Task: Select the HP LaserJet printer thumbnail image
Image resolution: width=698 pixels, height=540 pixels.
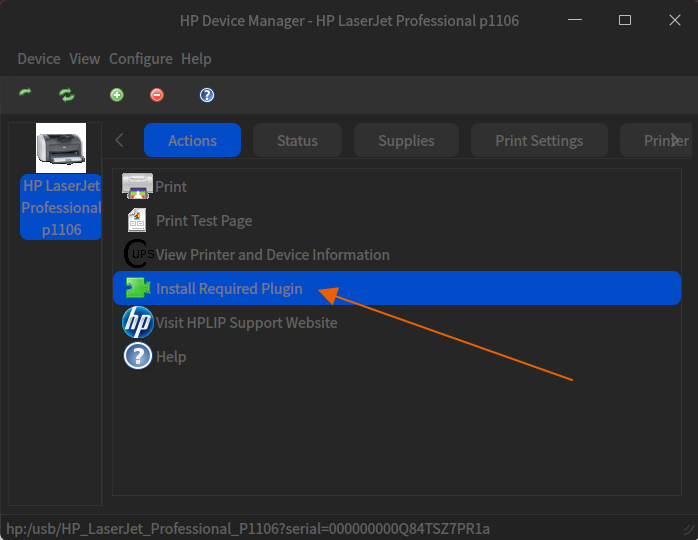Action: (61, 148)
